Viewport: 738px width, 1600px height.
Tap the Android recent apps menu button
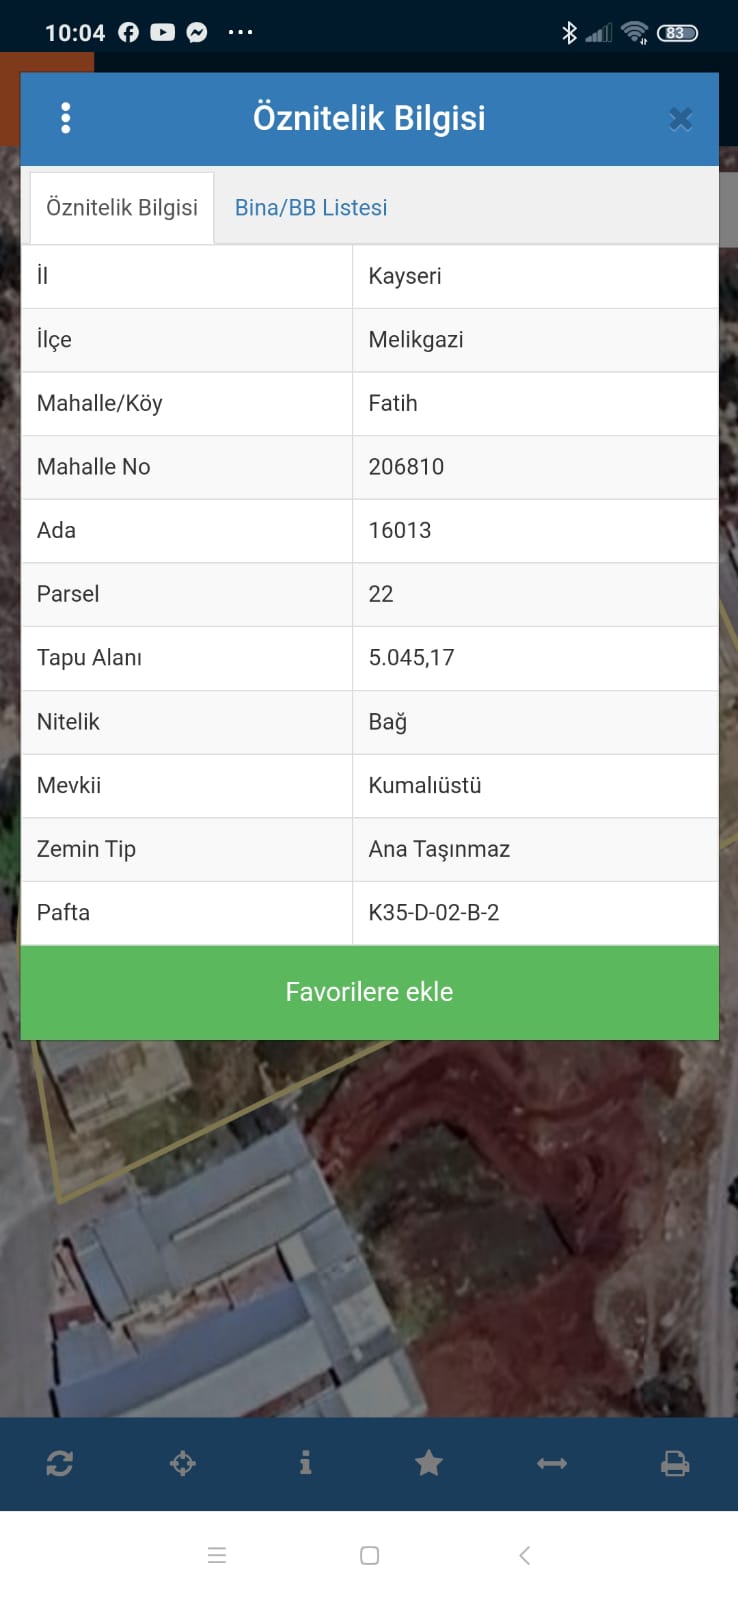pos(217,1555)
